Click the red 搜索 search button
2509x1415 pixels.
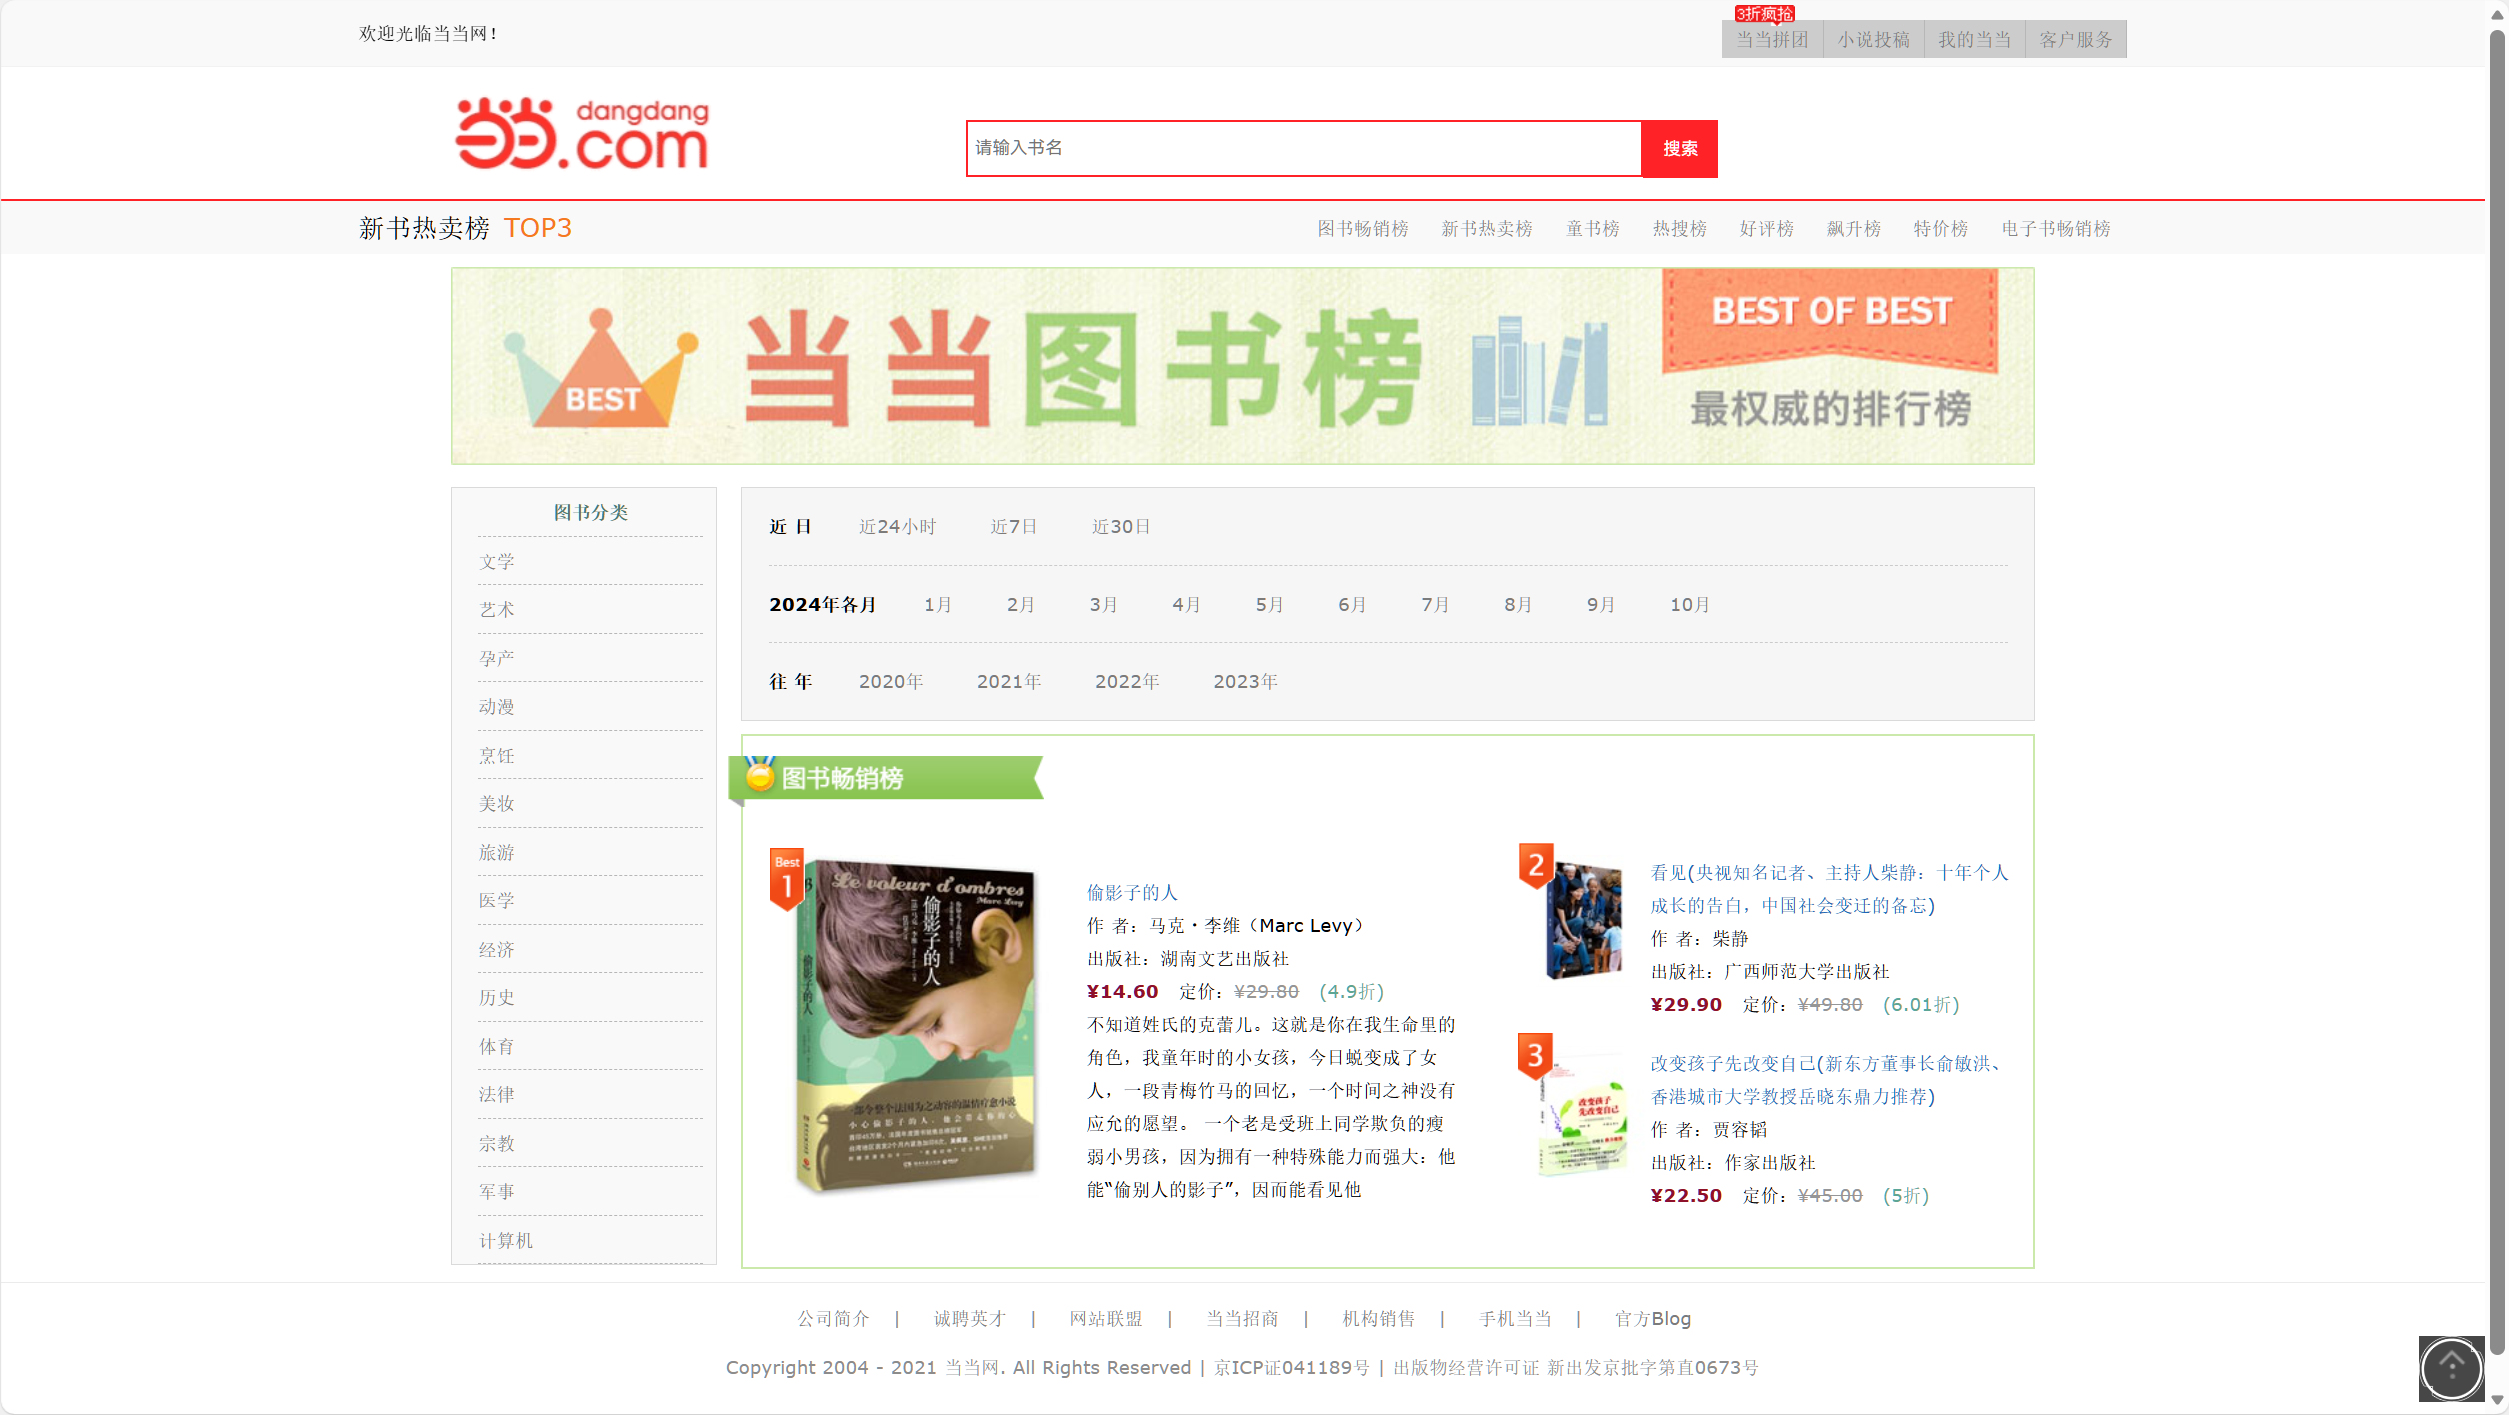[x=1679, y=149]
